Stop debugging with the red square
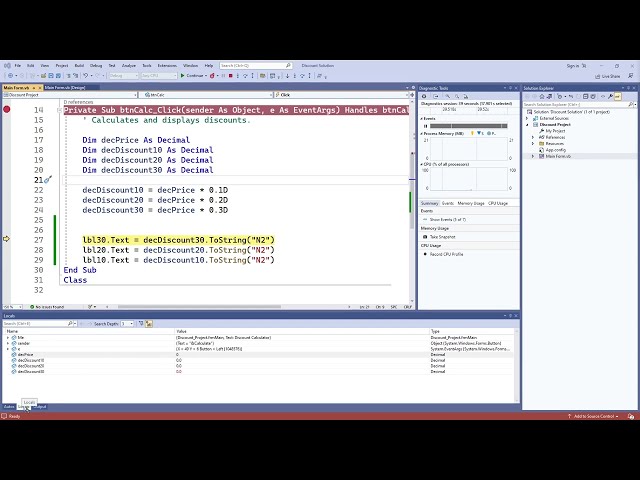The height and width of the screenshot is (480, 640). click(x=231, y=76)
